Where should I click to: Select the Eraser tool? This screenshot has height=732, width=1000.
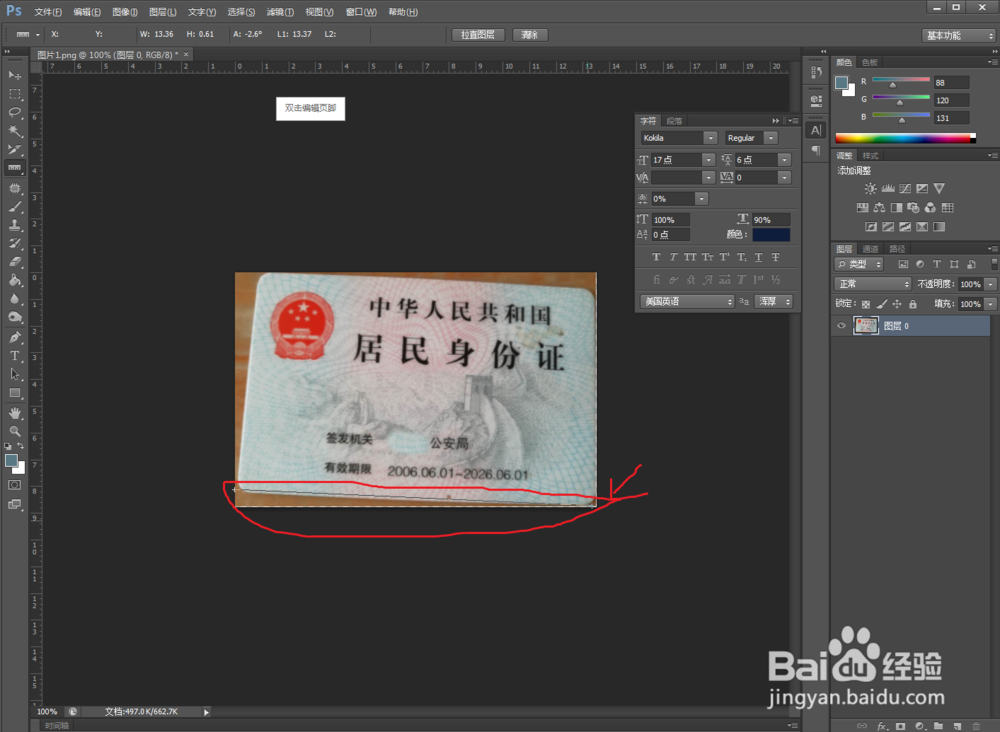coord(15,261)
